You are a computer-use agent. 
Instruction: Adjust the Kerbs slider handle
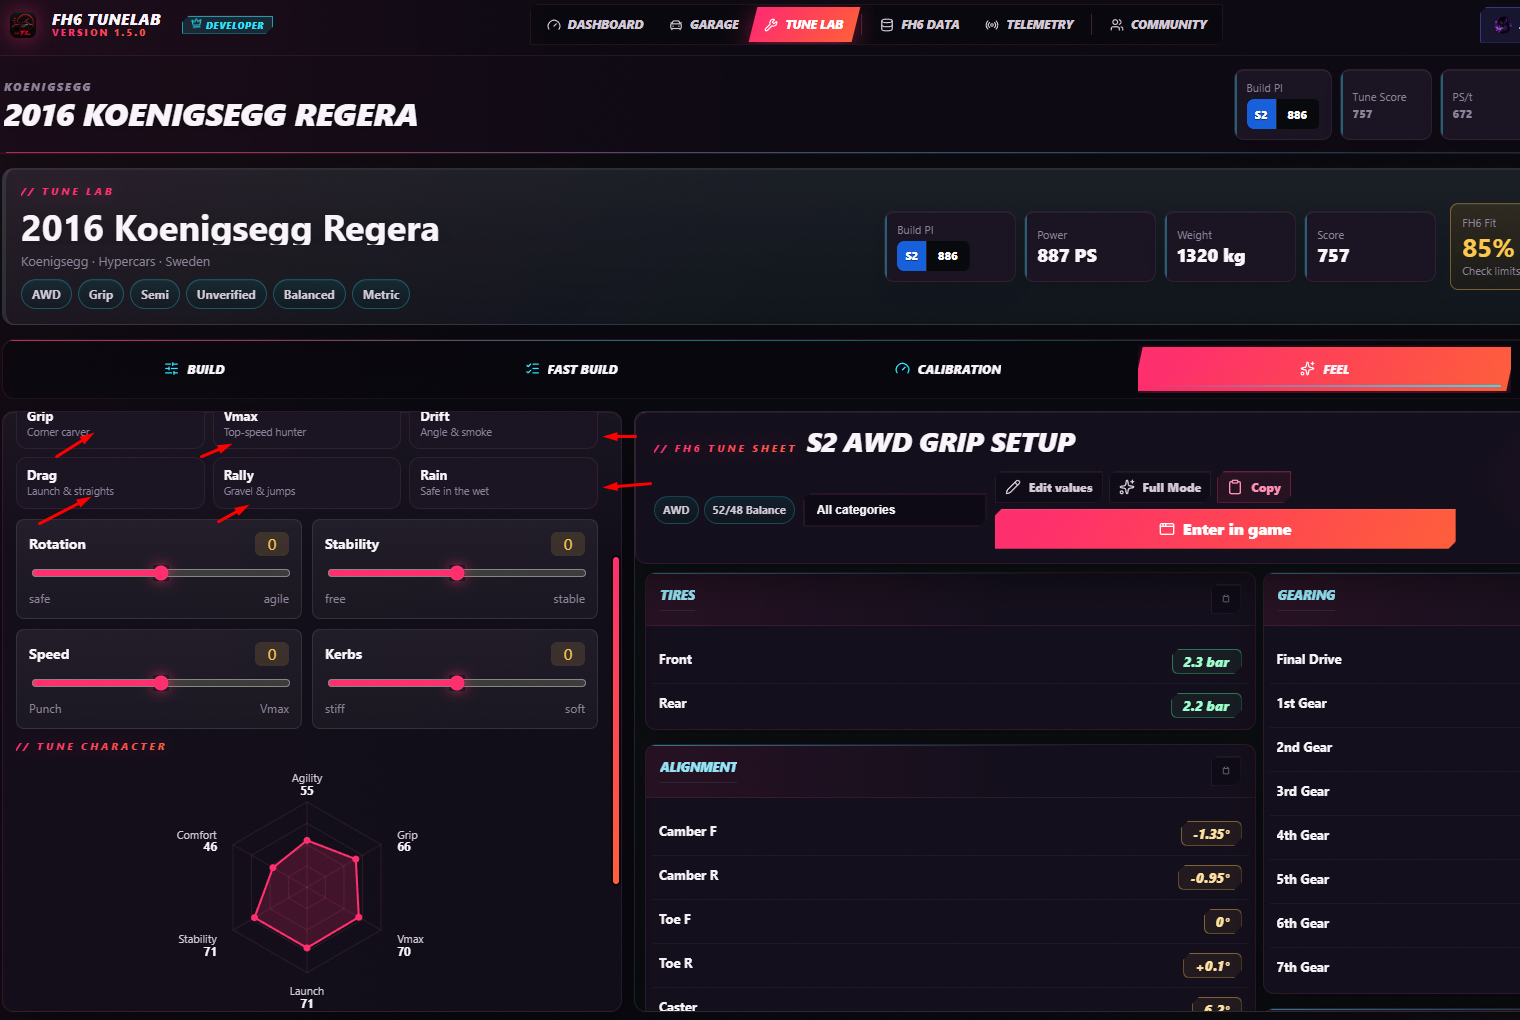pos(457,683)
